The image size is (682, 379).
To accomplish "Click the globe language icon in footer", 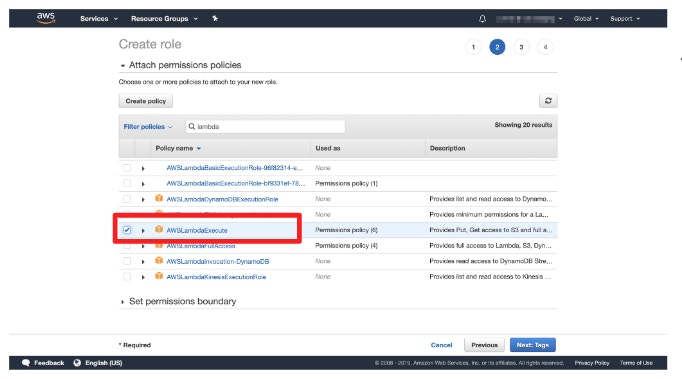I will click(77, 363).
